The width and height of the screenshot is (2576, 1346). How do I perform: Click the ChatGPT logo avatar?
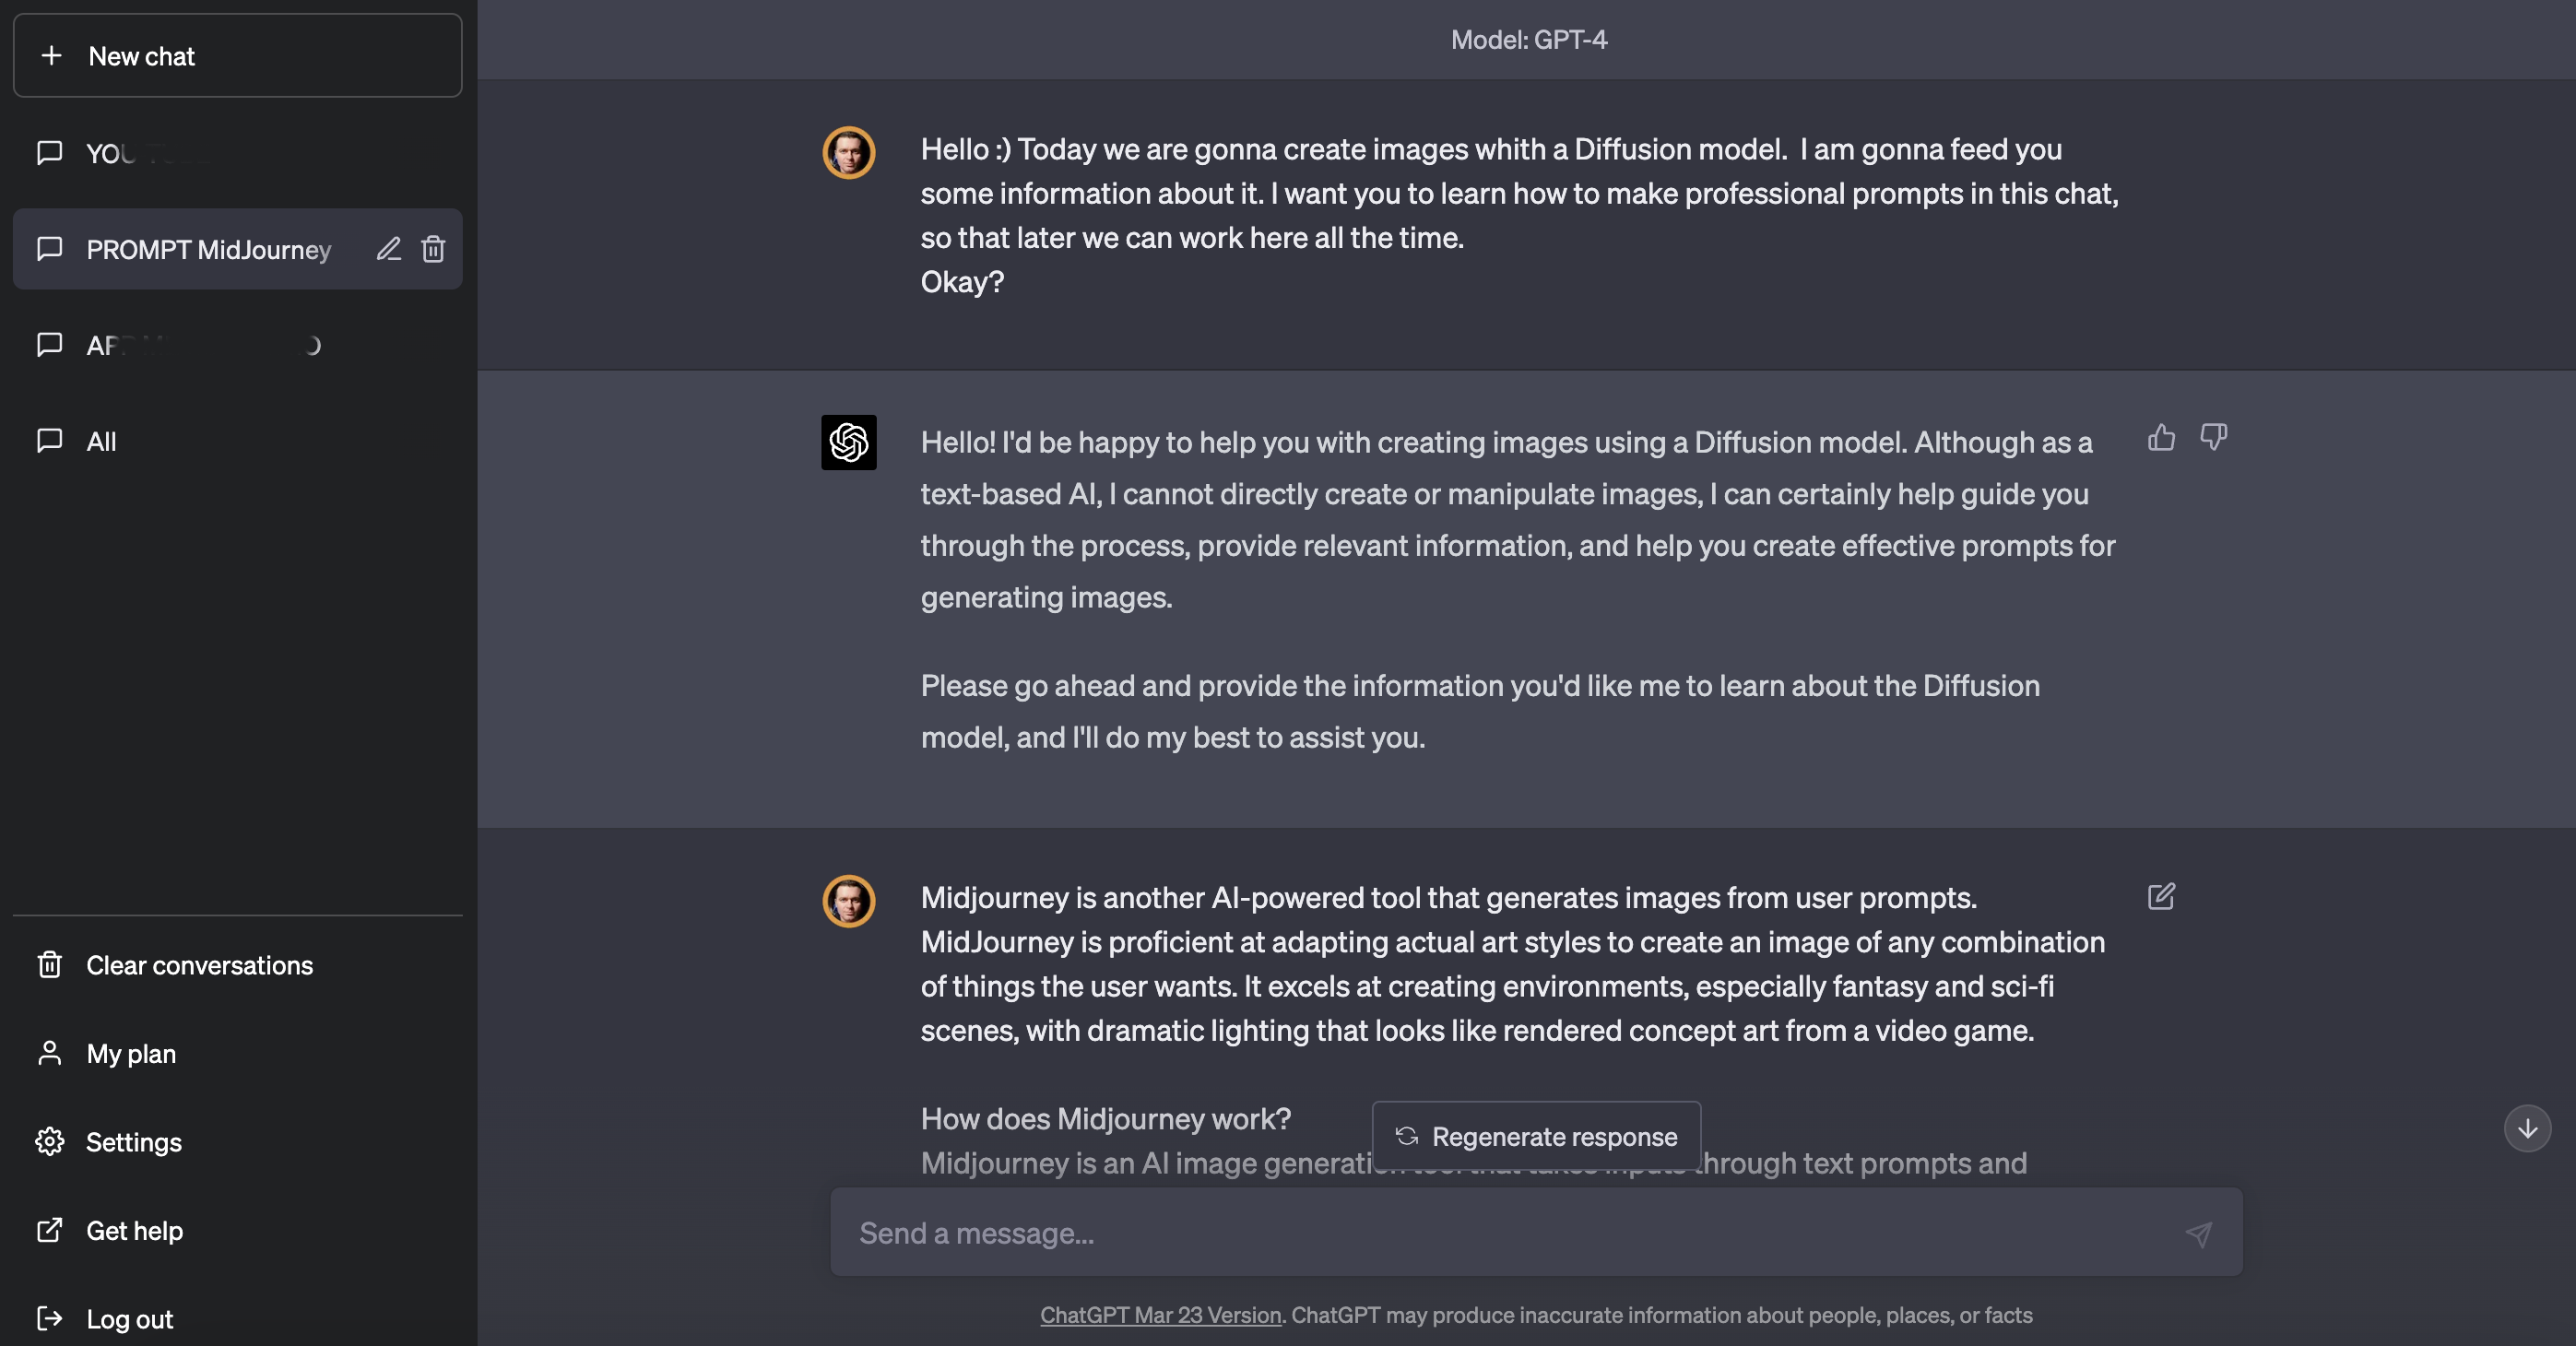tap(849, 443)
